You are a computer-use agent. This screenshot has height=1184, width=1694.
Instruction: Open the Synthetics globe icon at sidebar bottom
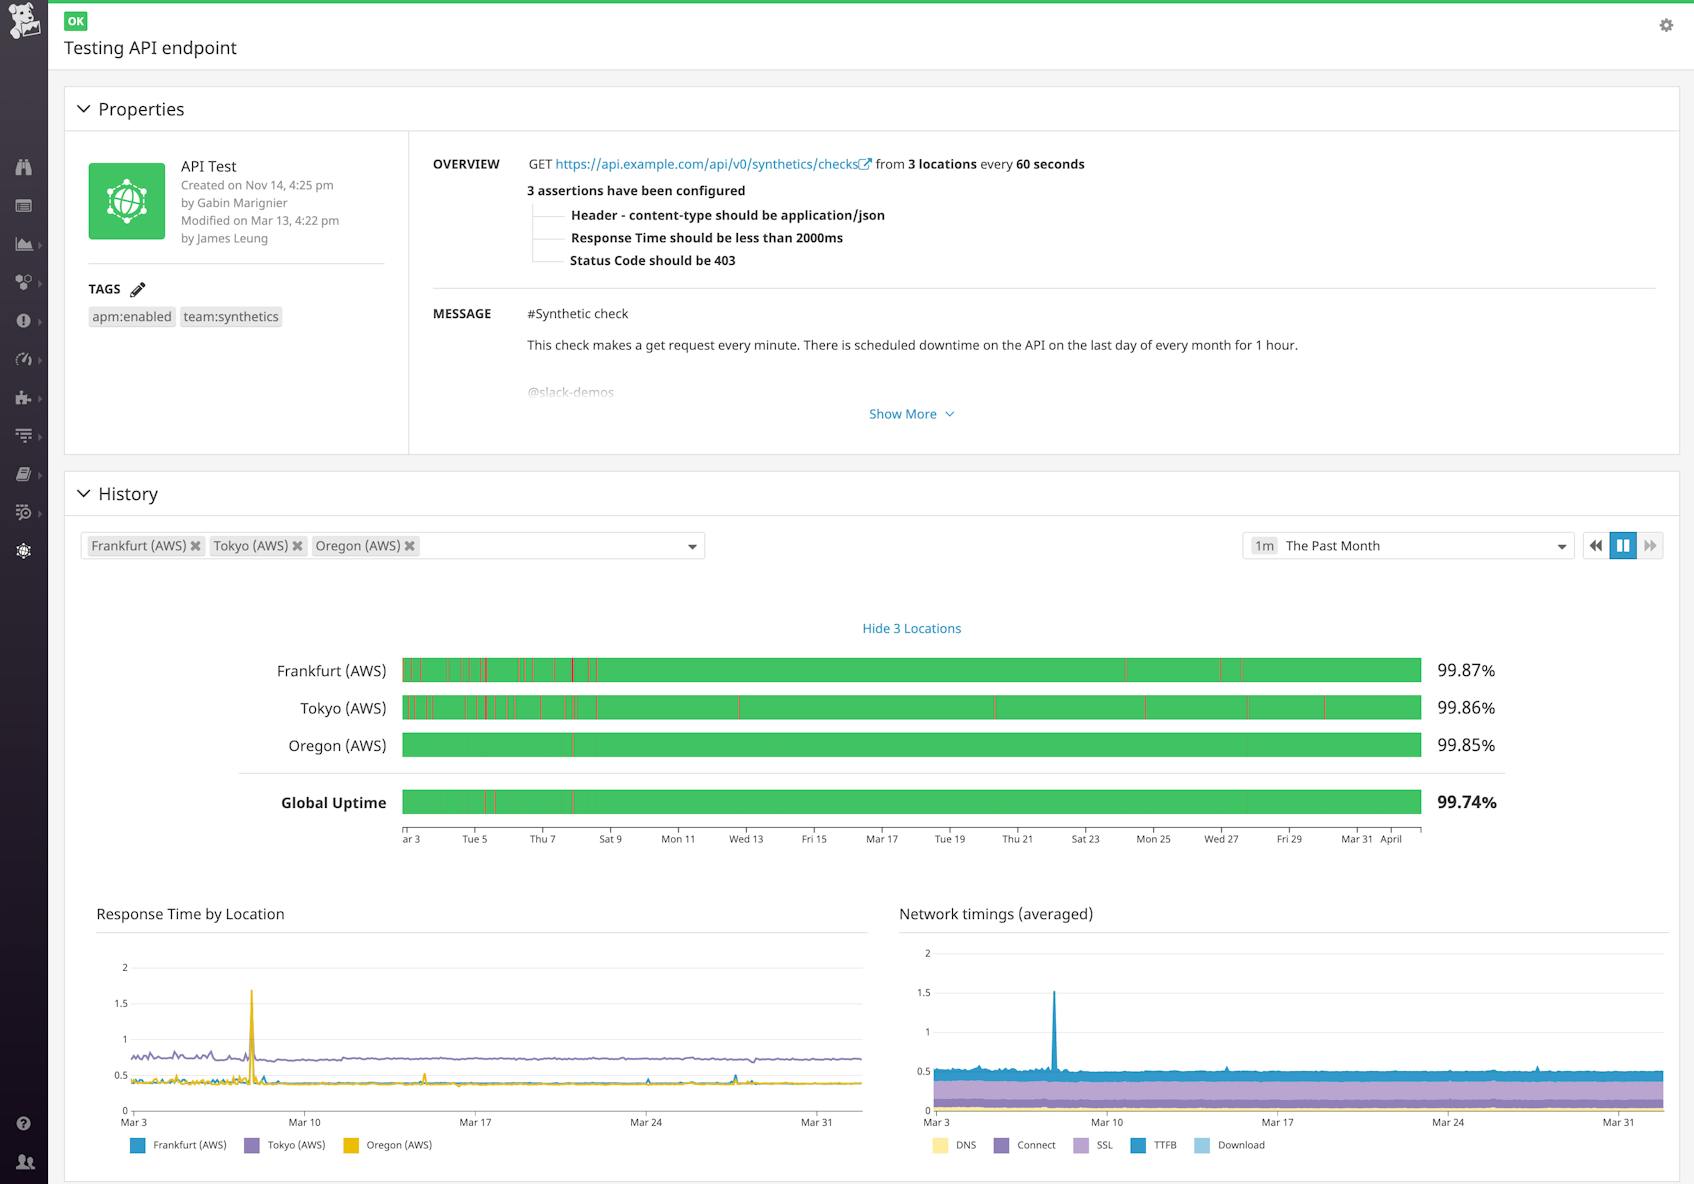[x=24, y=551]
